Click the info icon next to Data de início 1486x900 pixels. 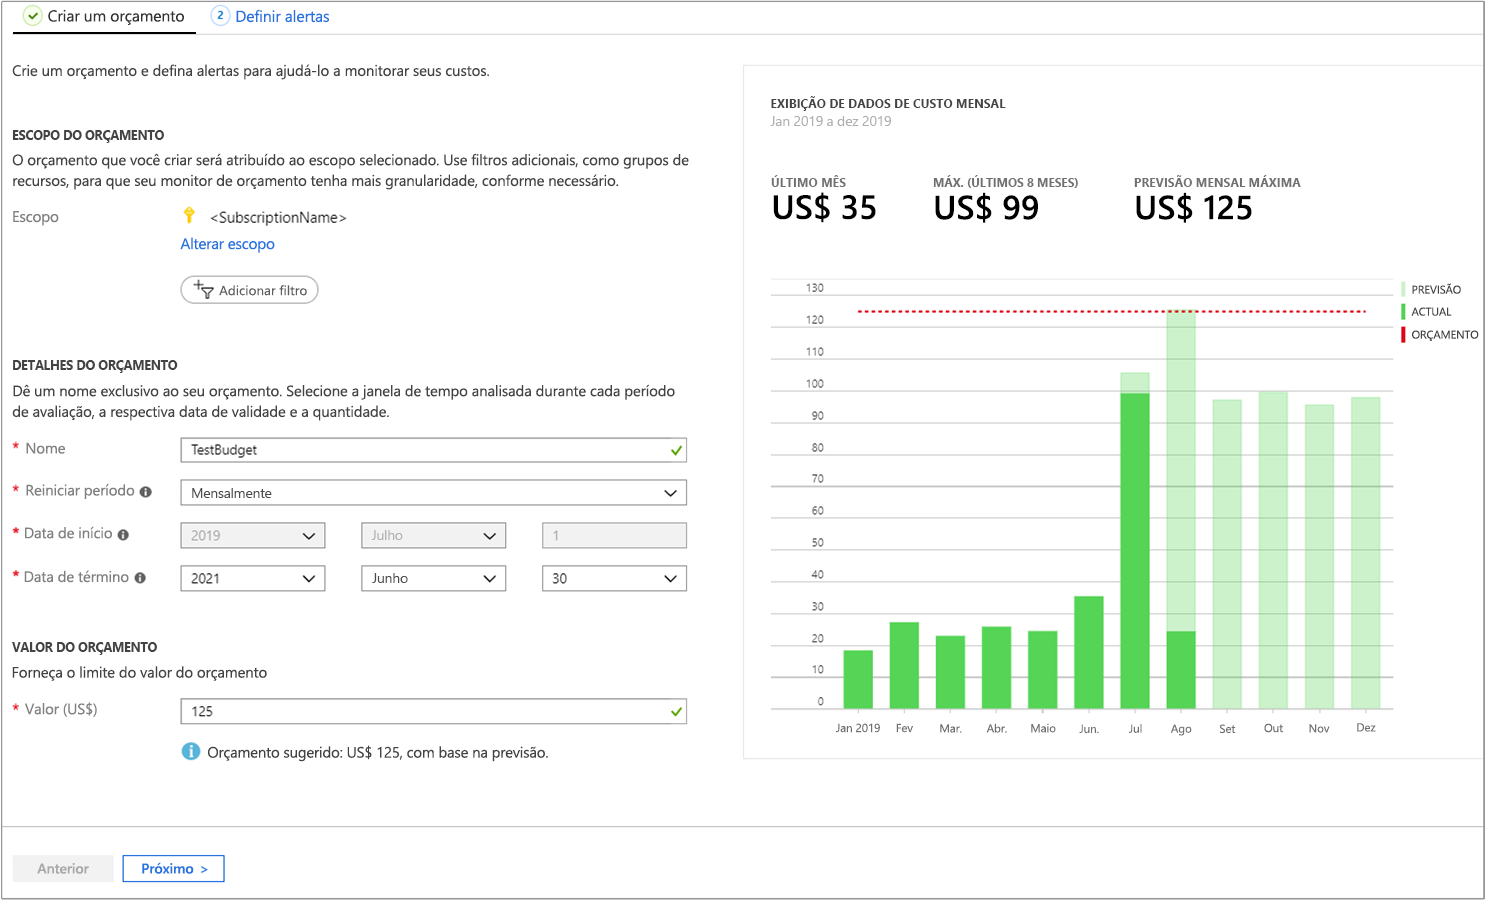point(123,535)
